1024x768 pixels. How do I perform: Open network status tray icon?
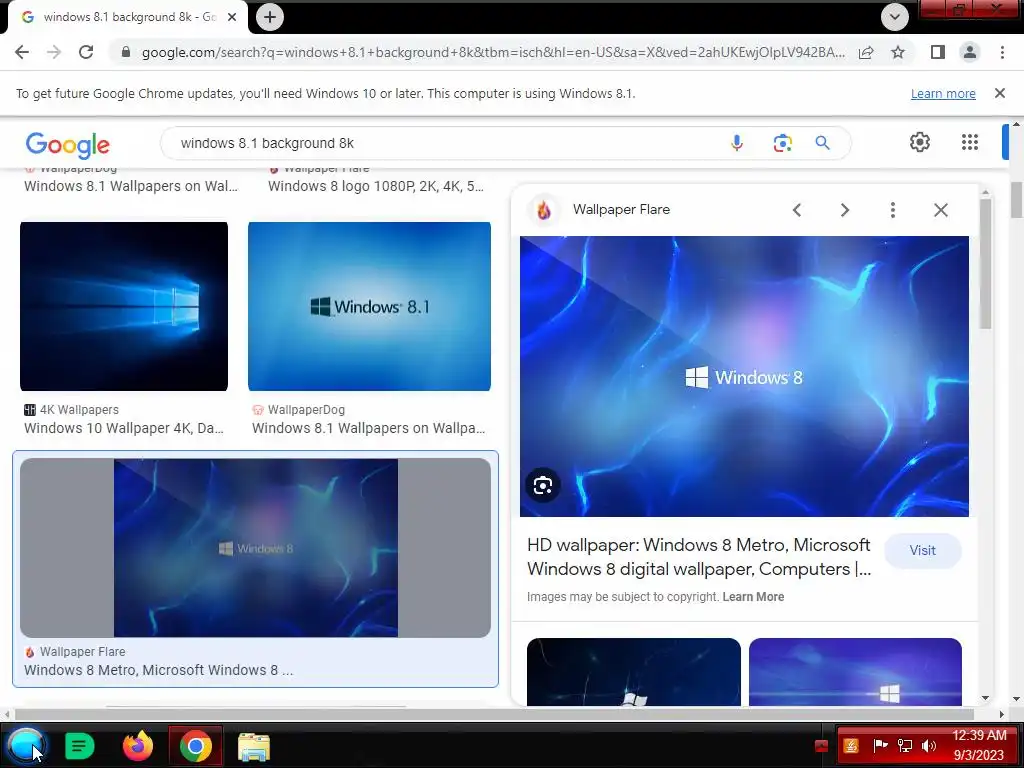905,746
